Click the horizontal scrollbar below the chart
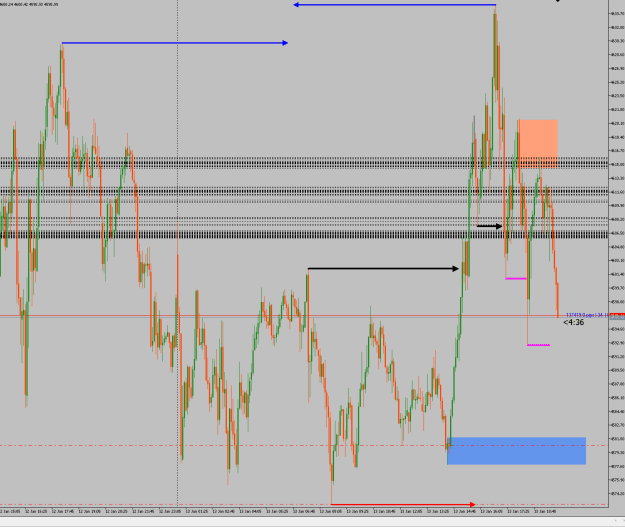The image size is (625, 527). (312, 522)
